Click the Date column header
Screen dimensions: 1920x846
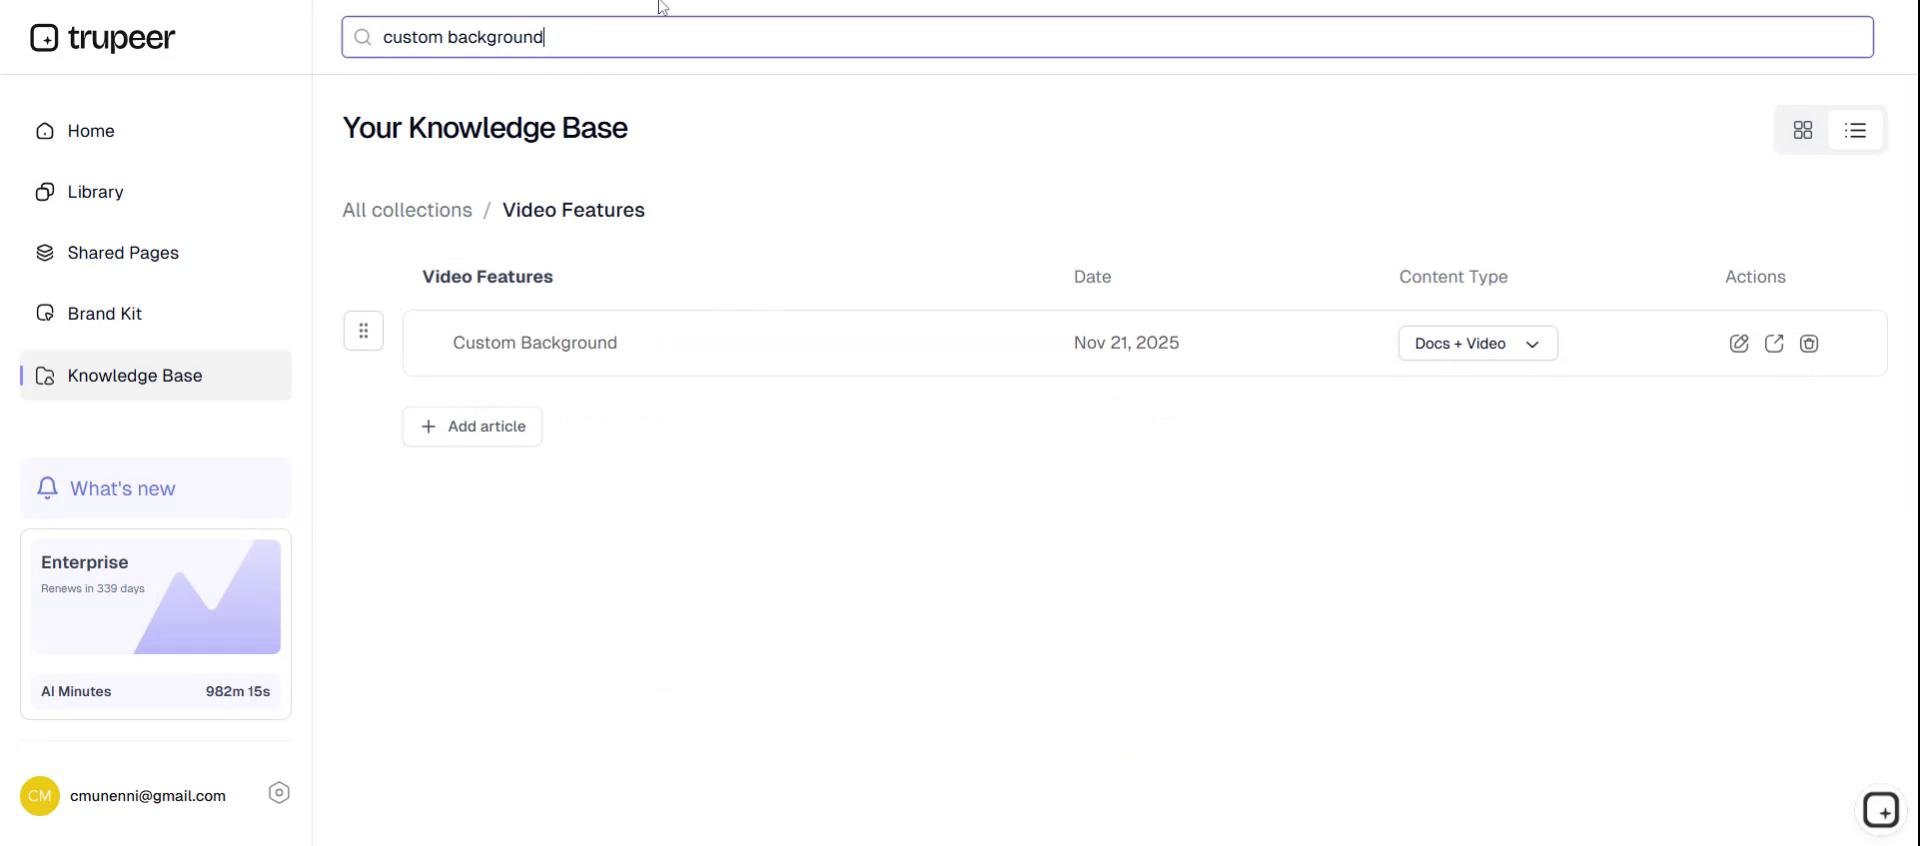click(x=1093, y=277)
